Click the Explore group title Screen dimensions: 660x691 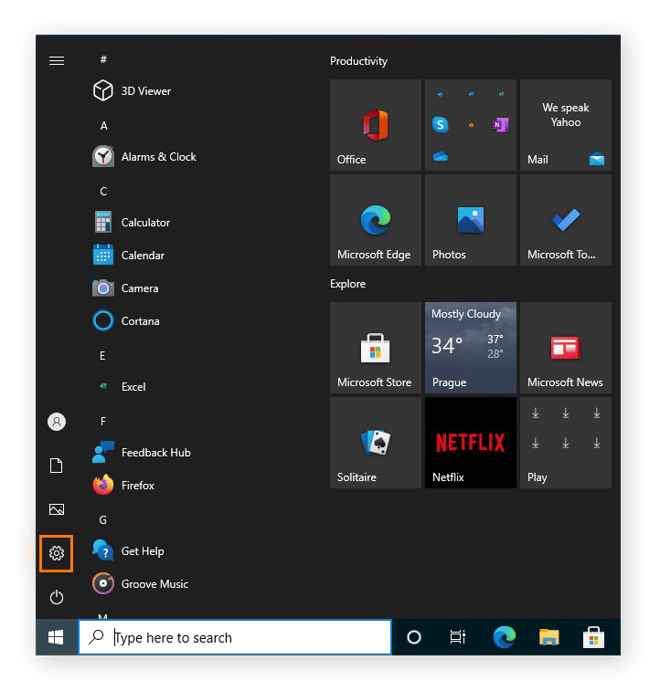[x=348, y=284]
